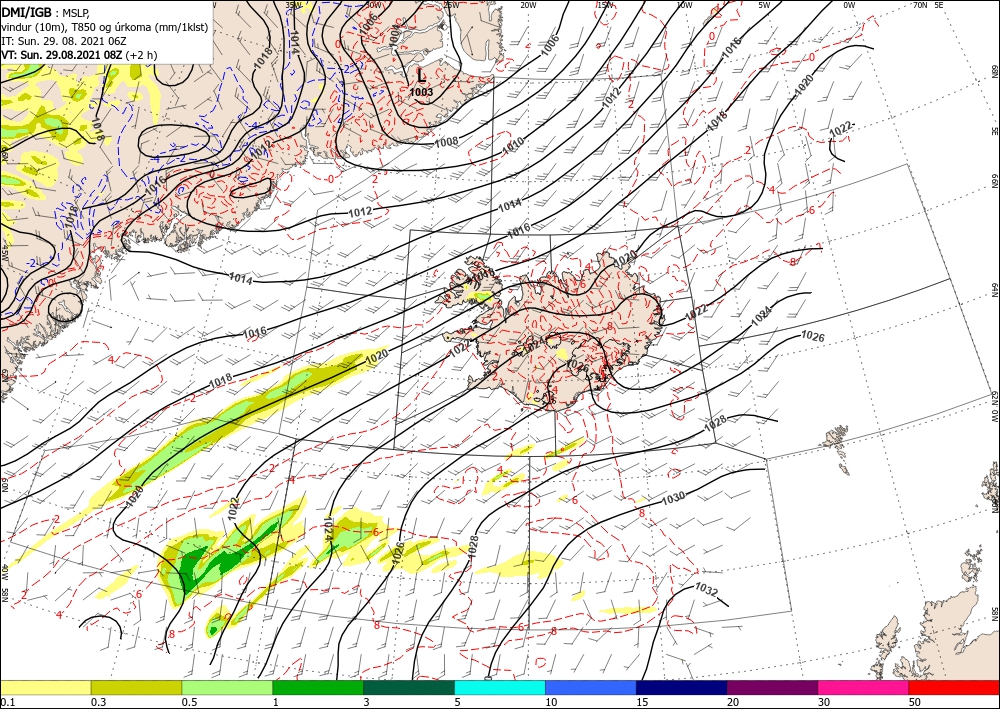Select the 'VT: Sun. 29.08.2021 08Z (+2 h)' line

click(79, 55)
